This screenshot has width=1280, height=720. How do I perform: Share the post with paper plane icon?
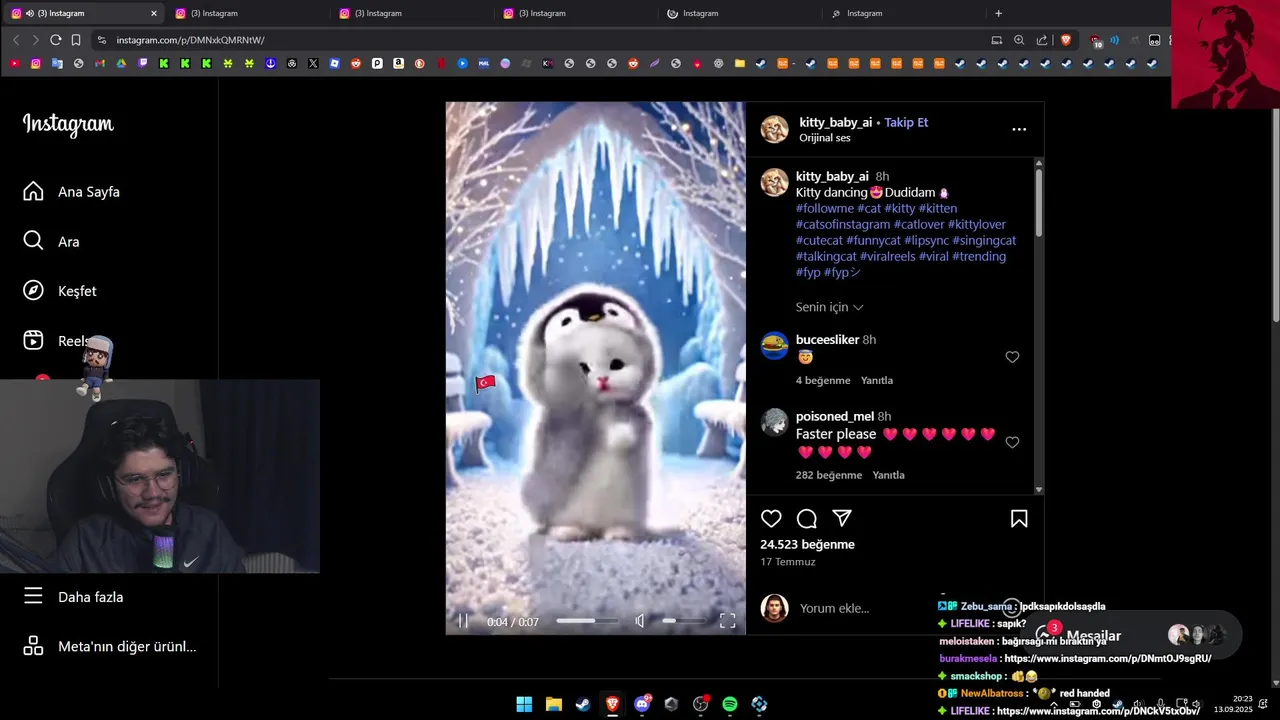[x=842, y=518]
